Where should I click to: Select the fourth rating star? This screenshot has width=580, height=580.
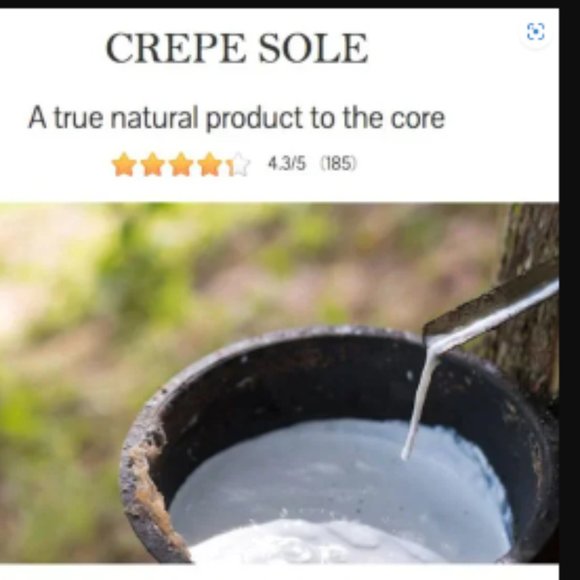point(210,164)
